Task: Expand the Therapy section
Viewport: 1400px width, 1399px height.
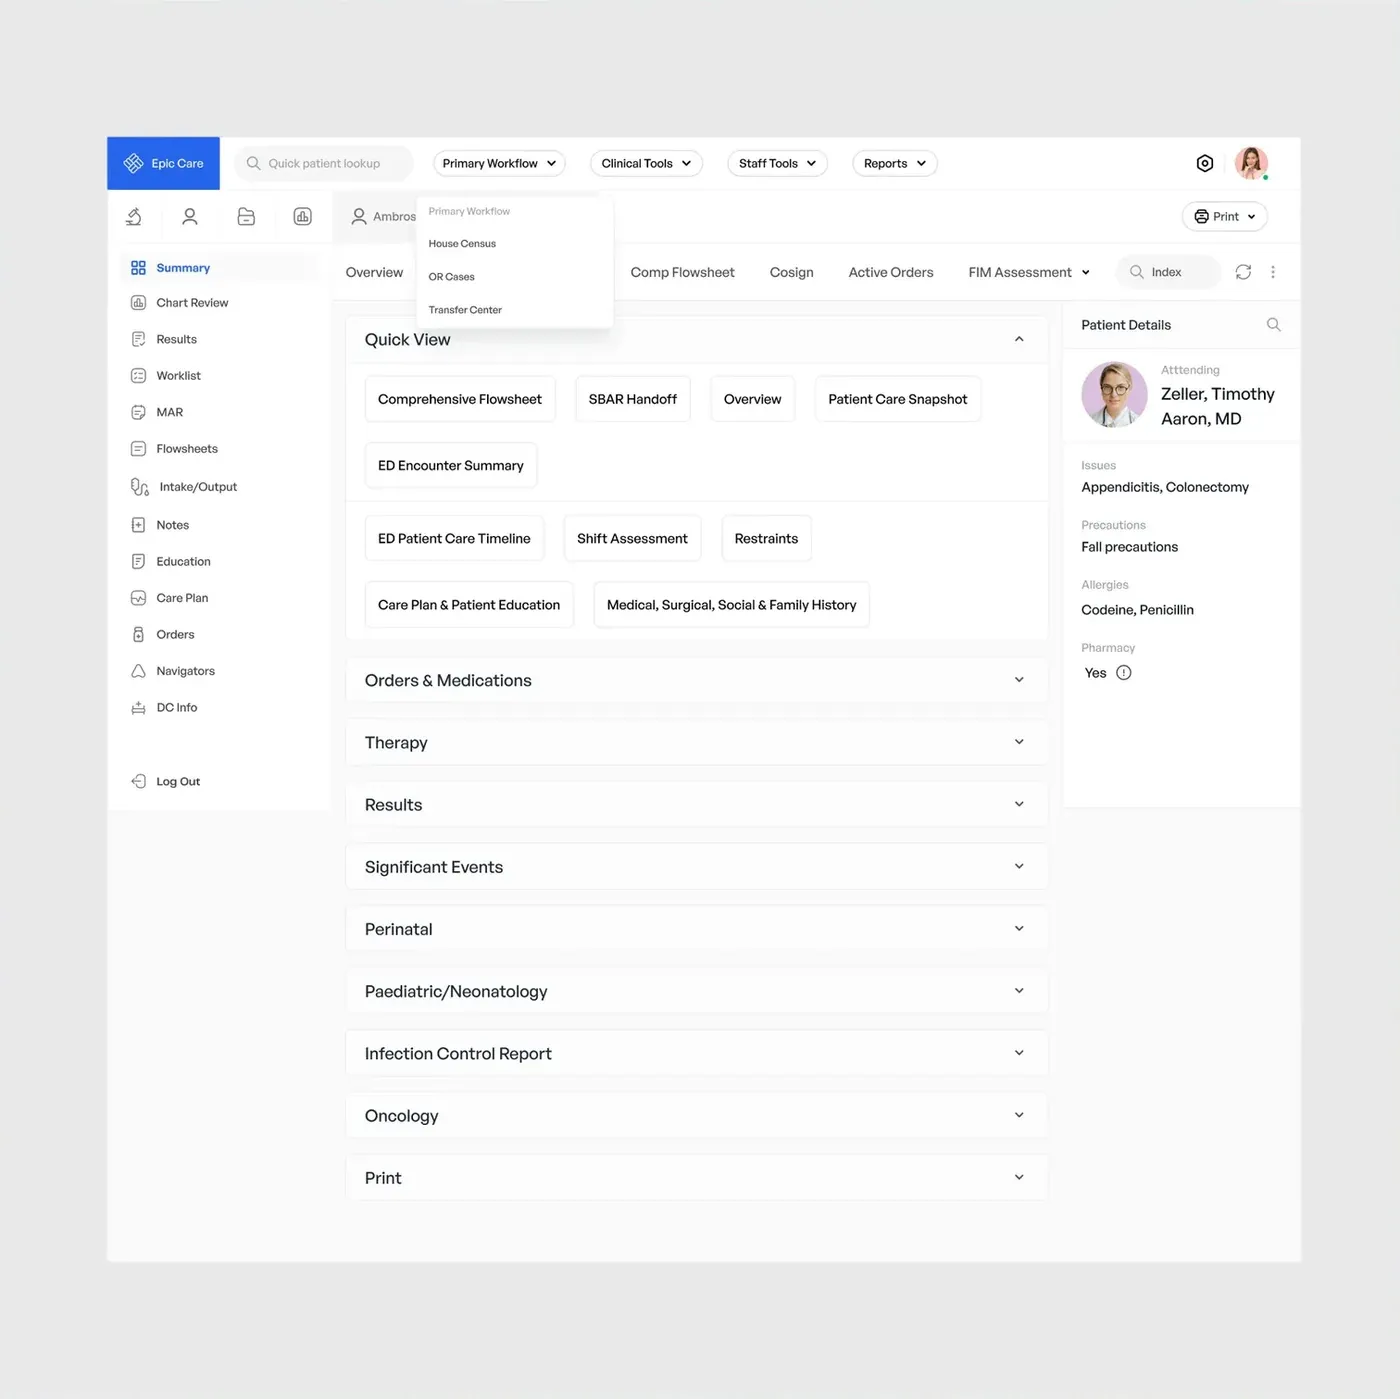Action: click(x=1019, y=742)
